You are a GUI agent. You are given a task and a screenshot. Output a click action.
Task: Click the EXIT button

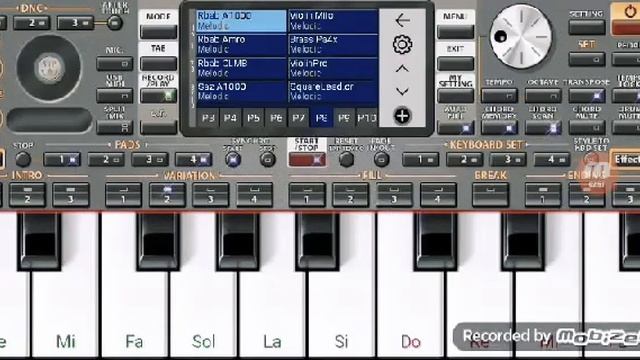pyautogui.click(x=455, y=63)
